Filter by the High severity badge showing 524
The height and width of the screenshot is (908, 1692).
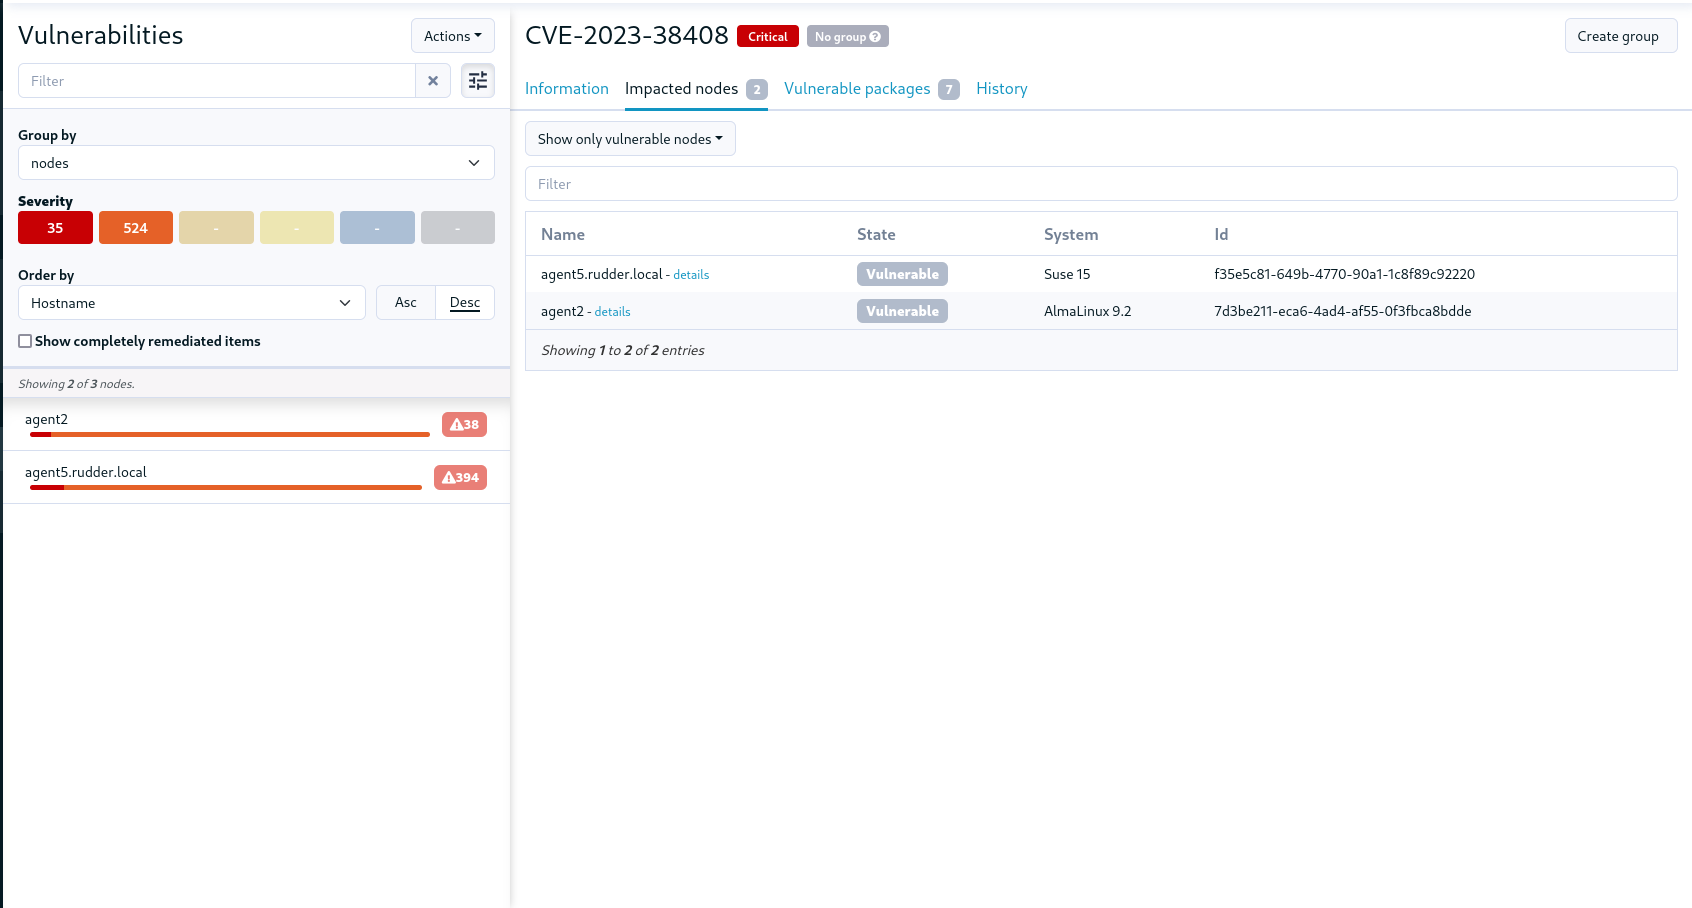pyautogui.click(x=135, y=227)
